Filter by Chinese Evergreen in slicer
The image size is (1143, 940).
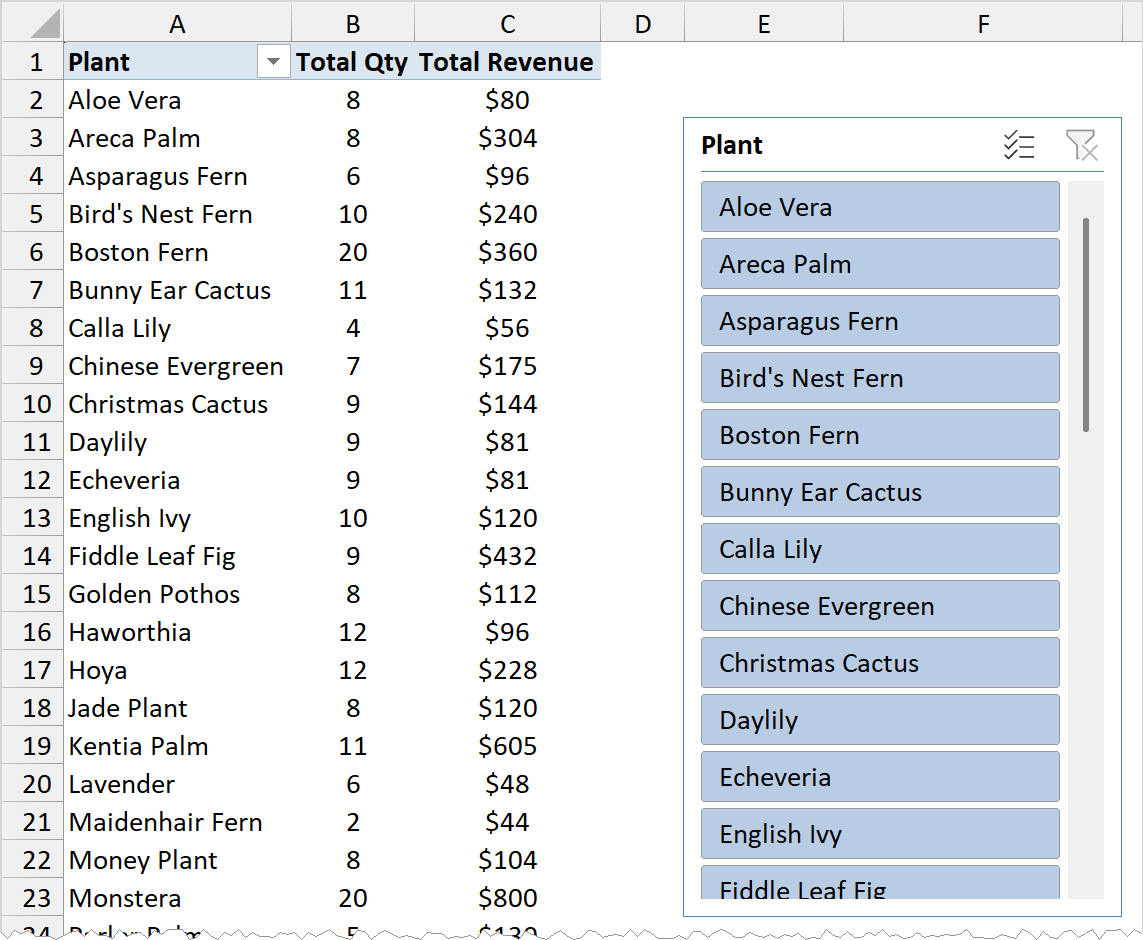(x=880, y=606)
